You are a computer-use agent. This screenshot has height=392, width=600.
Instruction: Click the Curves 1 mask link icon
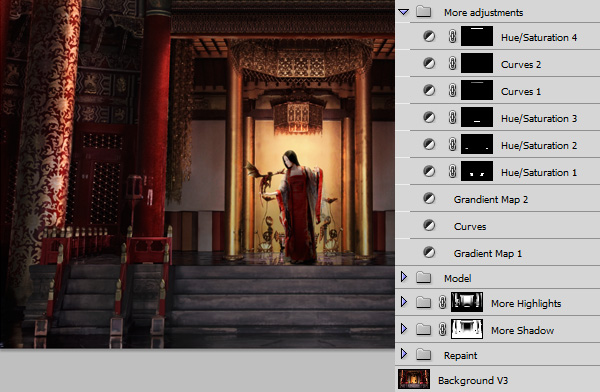click(x=452, y=91)
